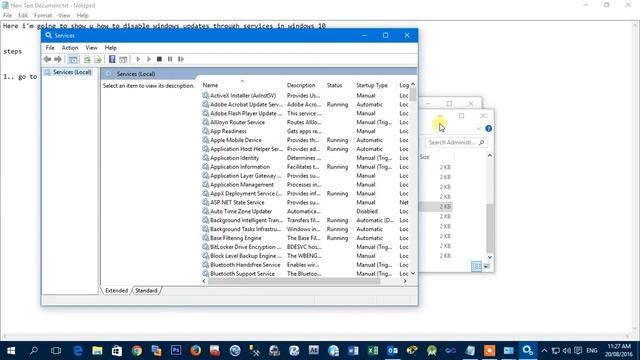Expand ribbon chevron in Administrative Tools window
The width and height of the screenshot is (640, 360).
pos(478,129)
